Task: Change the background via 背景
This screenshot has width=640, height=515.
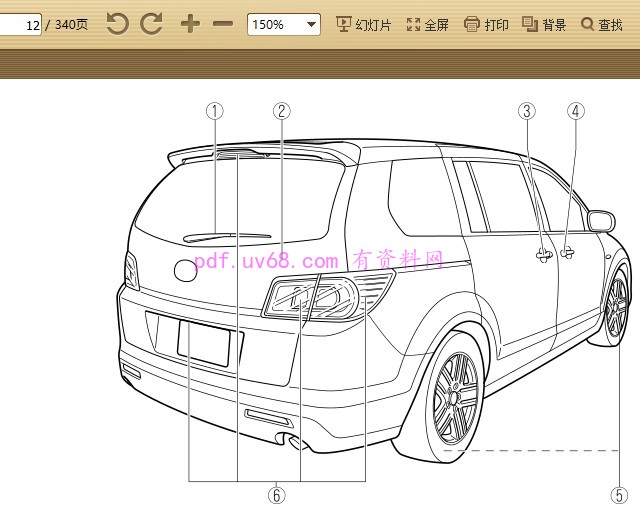Action: point(544,24)
